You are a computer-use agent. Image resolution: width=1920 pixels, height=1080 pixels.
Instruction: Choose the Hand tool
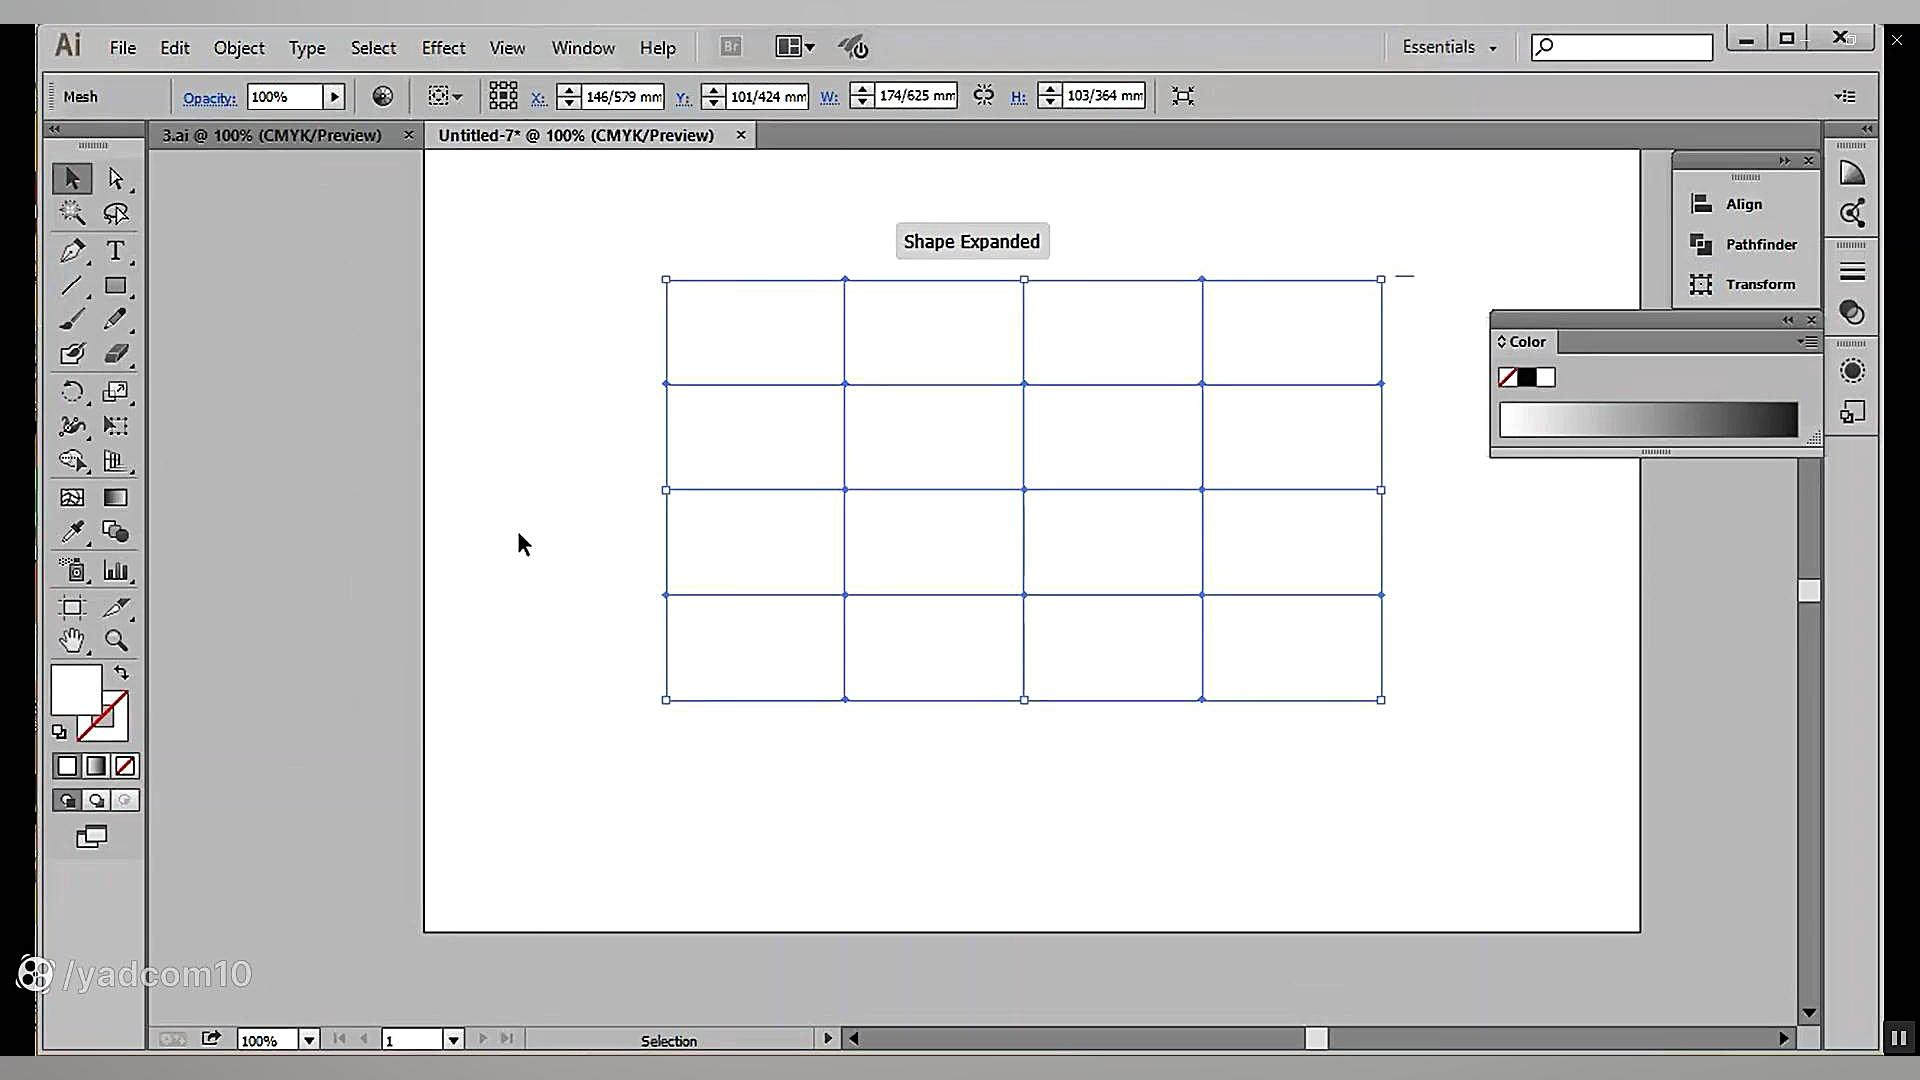click(x=72, y=641)
